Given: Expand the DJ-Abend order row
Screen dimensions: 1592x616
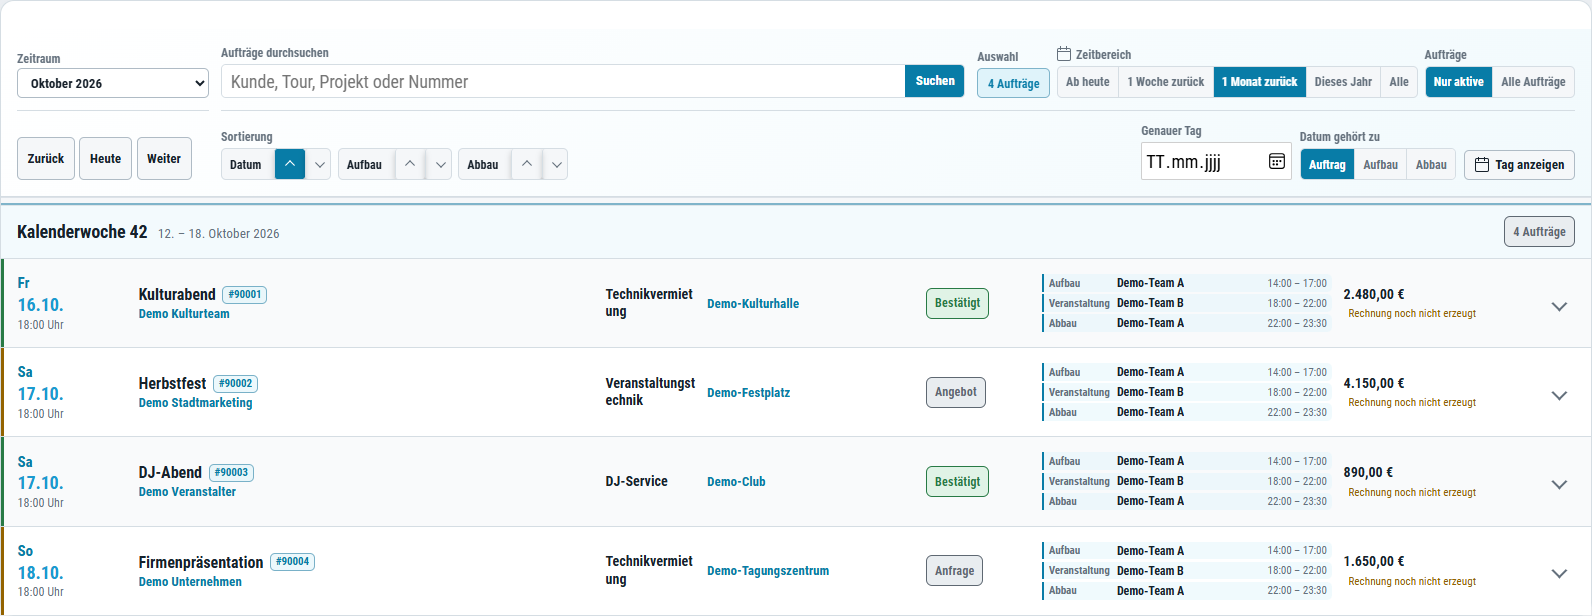Looking at the screenshot, I should click(x=1559, y=484).
